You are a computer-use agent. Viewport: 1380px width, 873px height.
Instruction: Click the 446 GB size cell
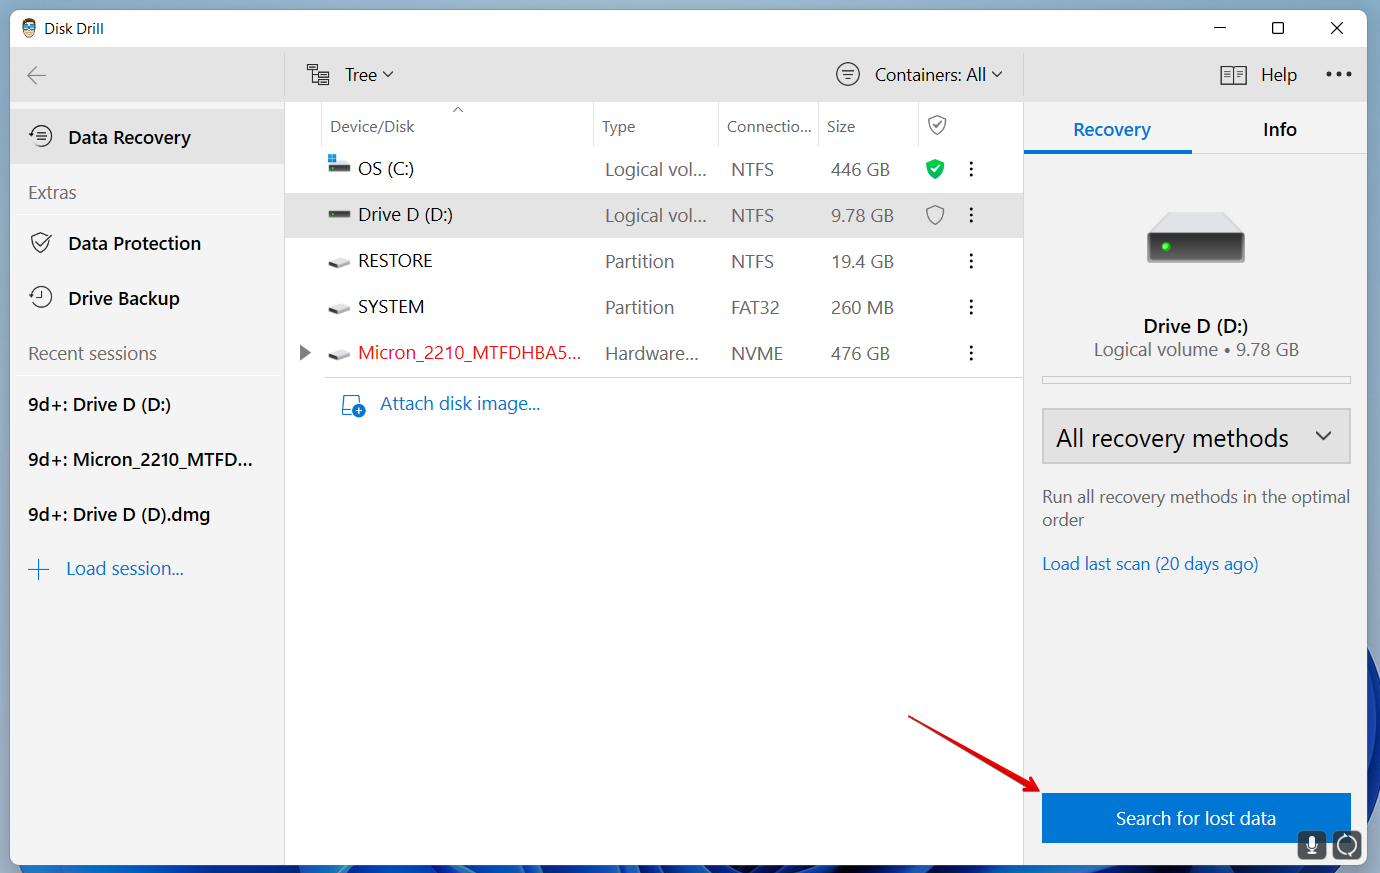(860, 170)
